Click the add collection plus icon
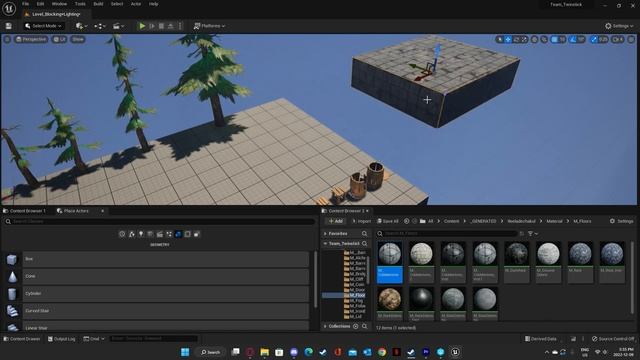 pyautogui.click(x=356, y=327)
